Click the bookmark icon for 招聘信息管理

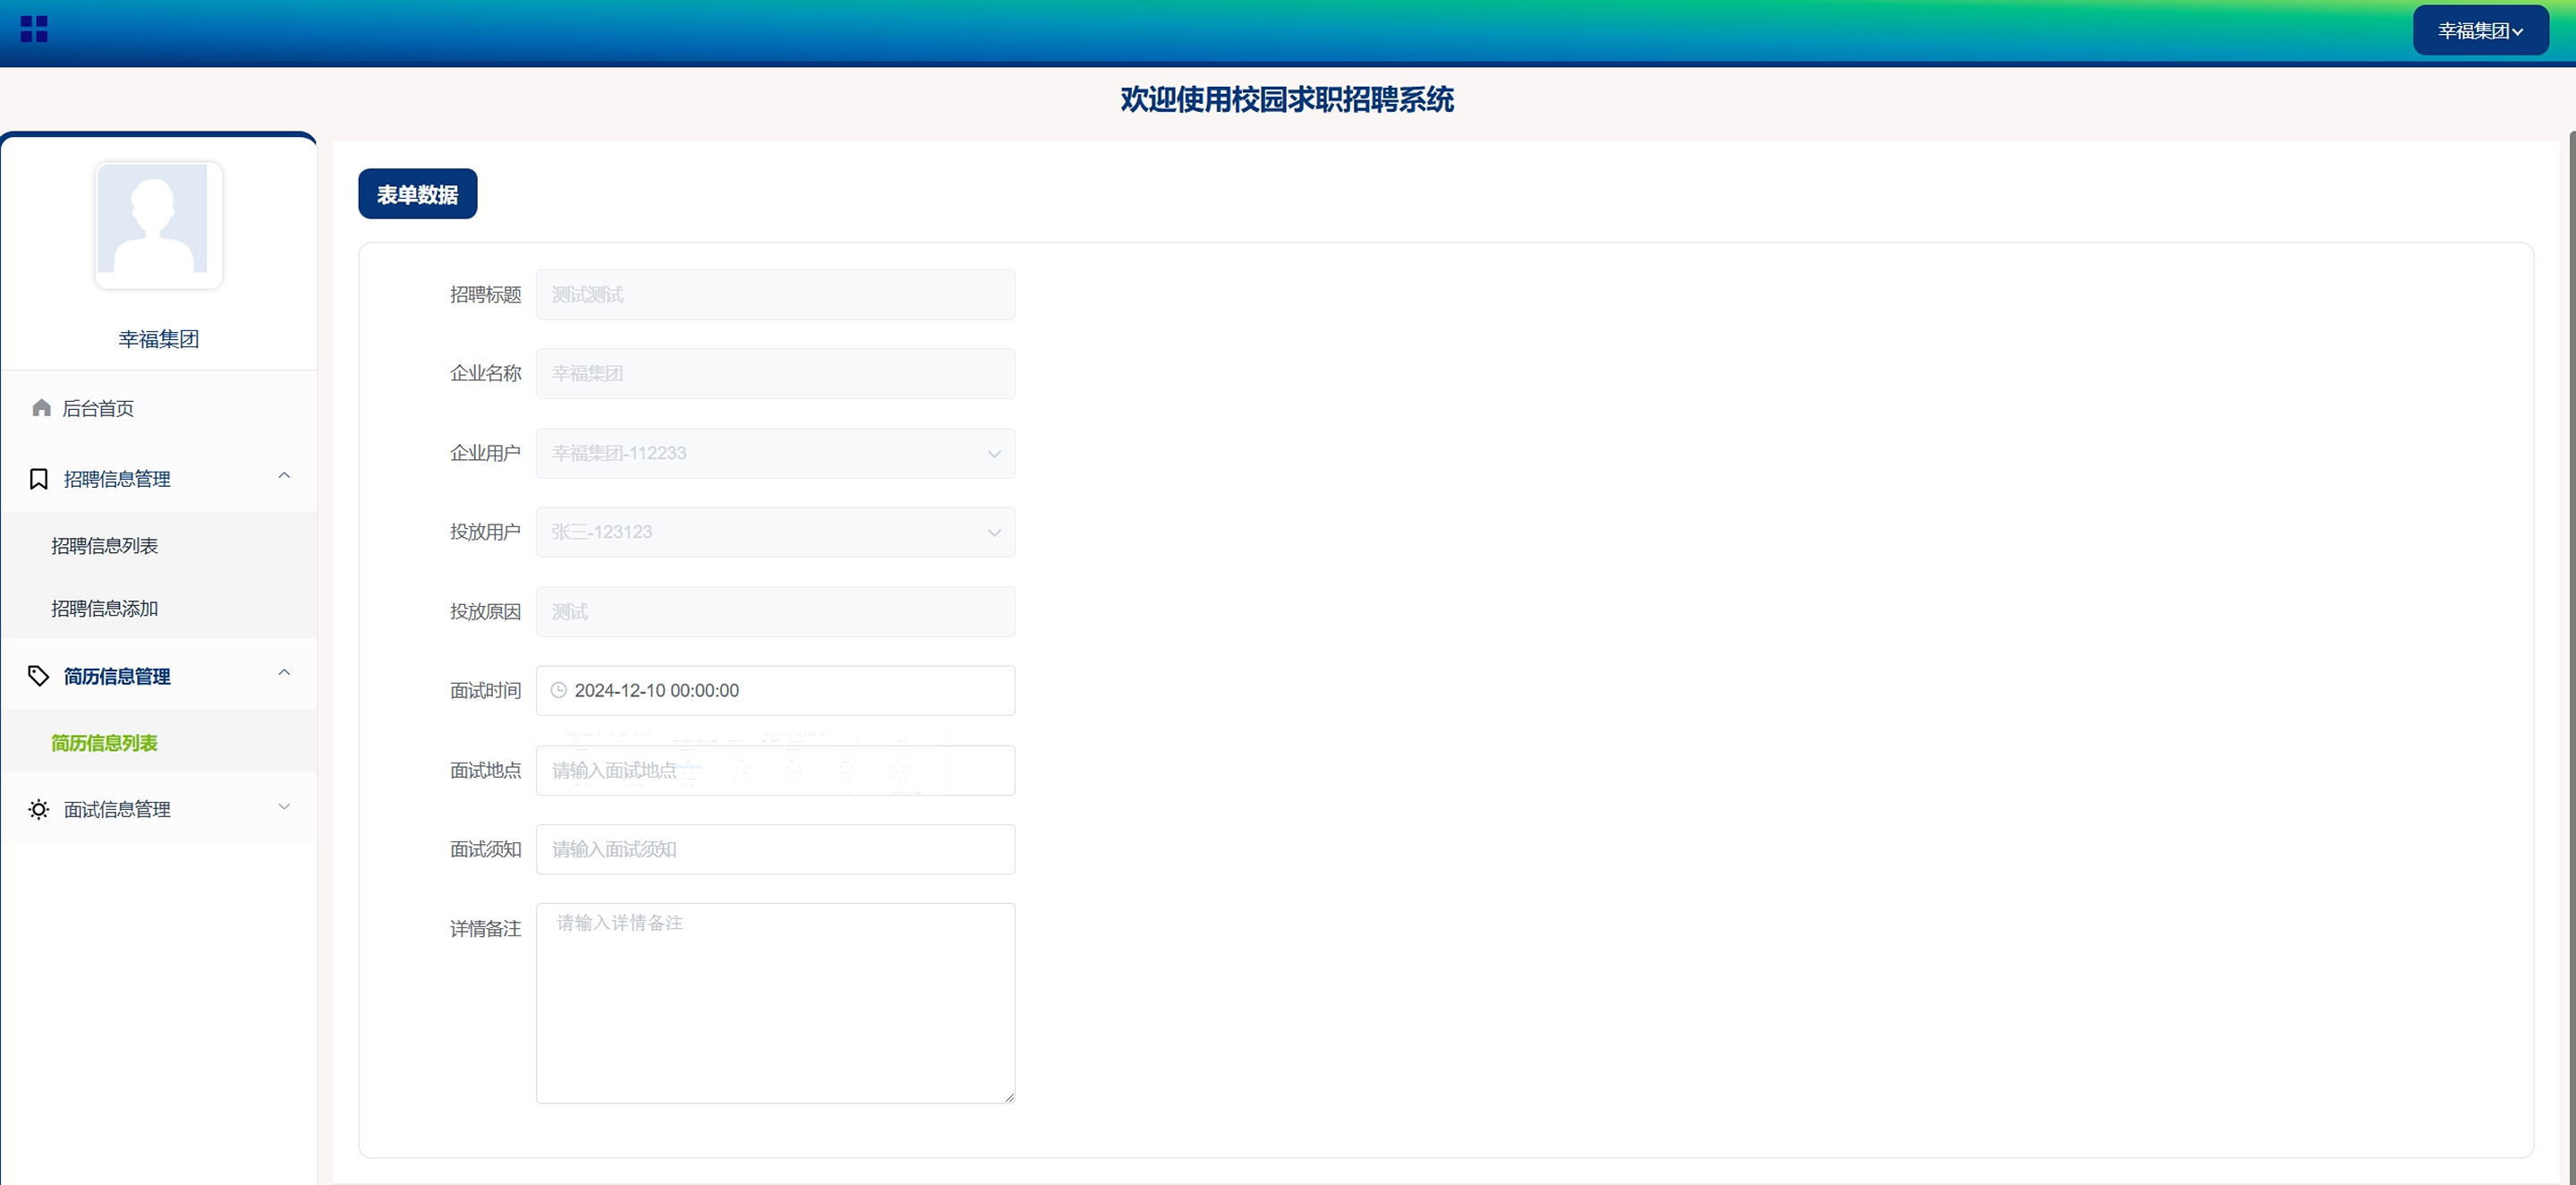(x=39, y=479)
